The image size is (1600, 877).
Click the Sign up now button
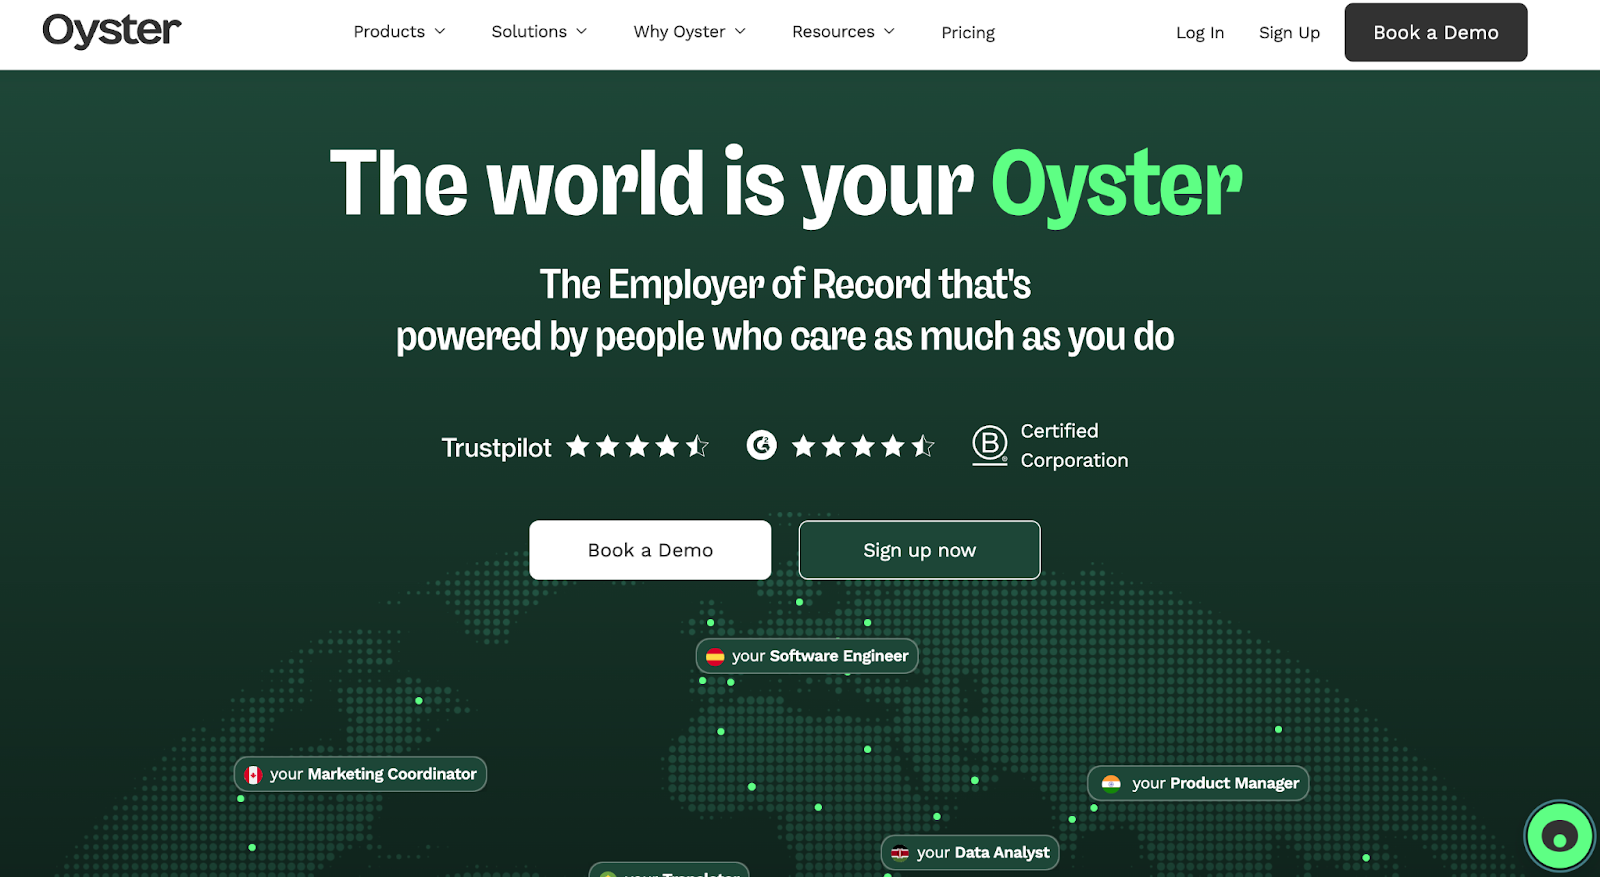pos(919,550)
